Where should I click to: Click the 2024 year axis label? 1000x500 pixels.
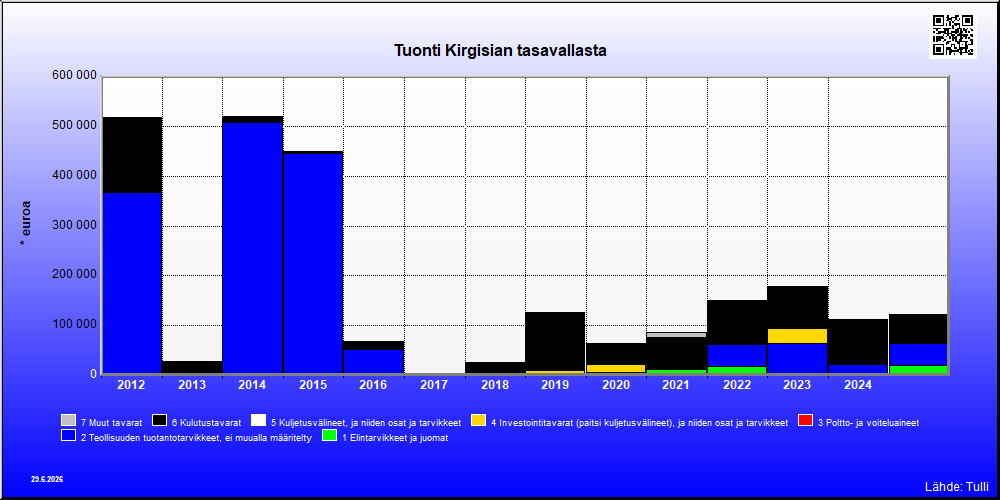(x=858, y=385)
